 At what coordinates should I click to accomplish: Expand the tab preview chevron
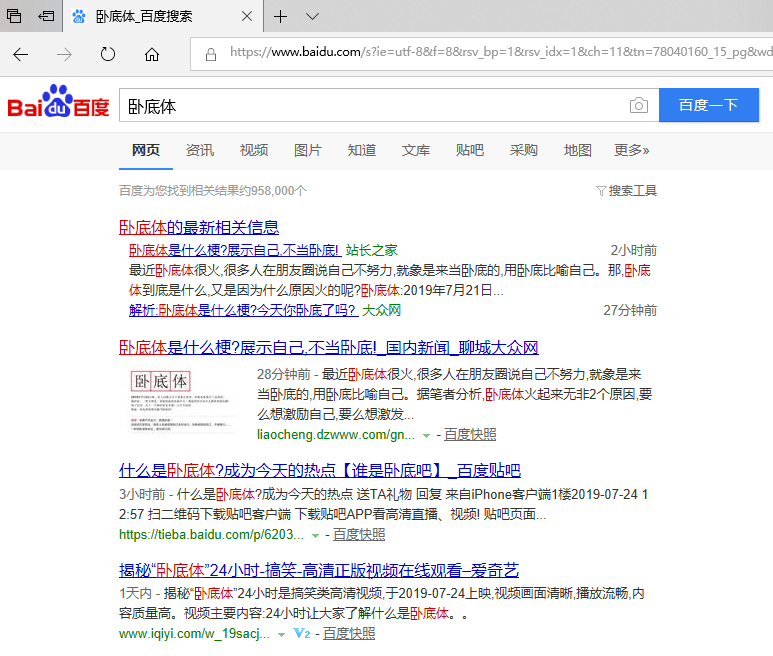pyautogui.click(x=312, y=16)
